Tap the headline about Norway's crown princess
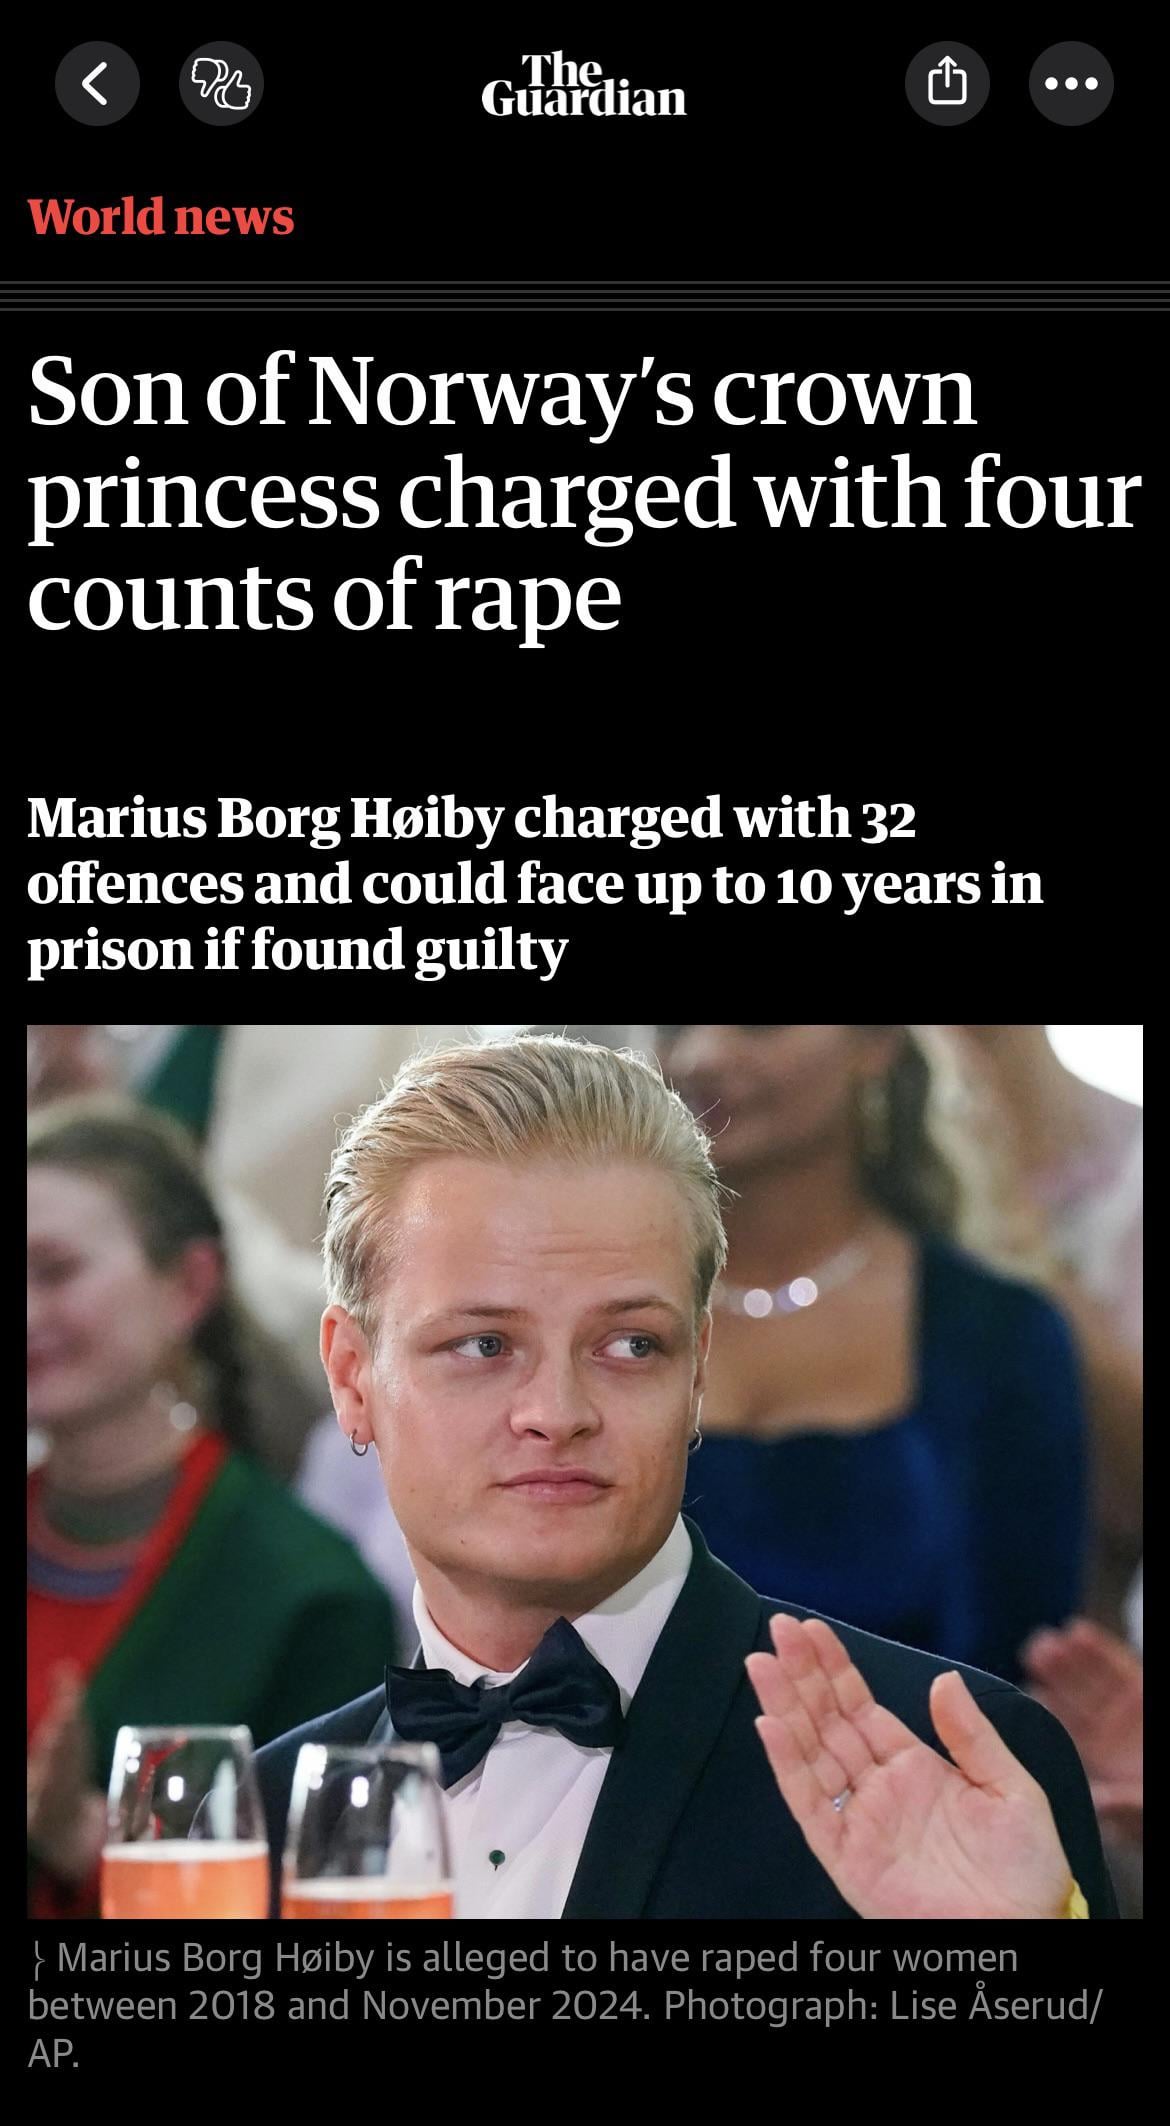The image size is (1170, 2126). click(584, 493)
